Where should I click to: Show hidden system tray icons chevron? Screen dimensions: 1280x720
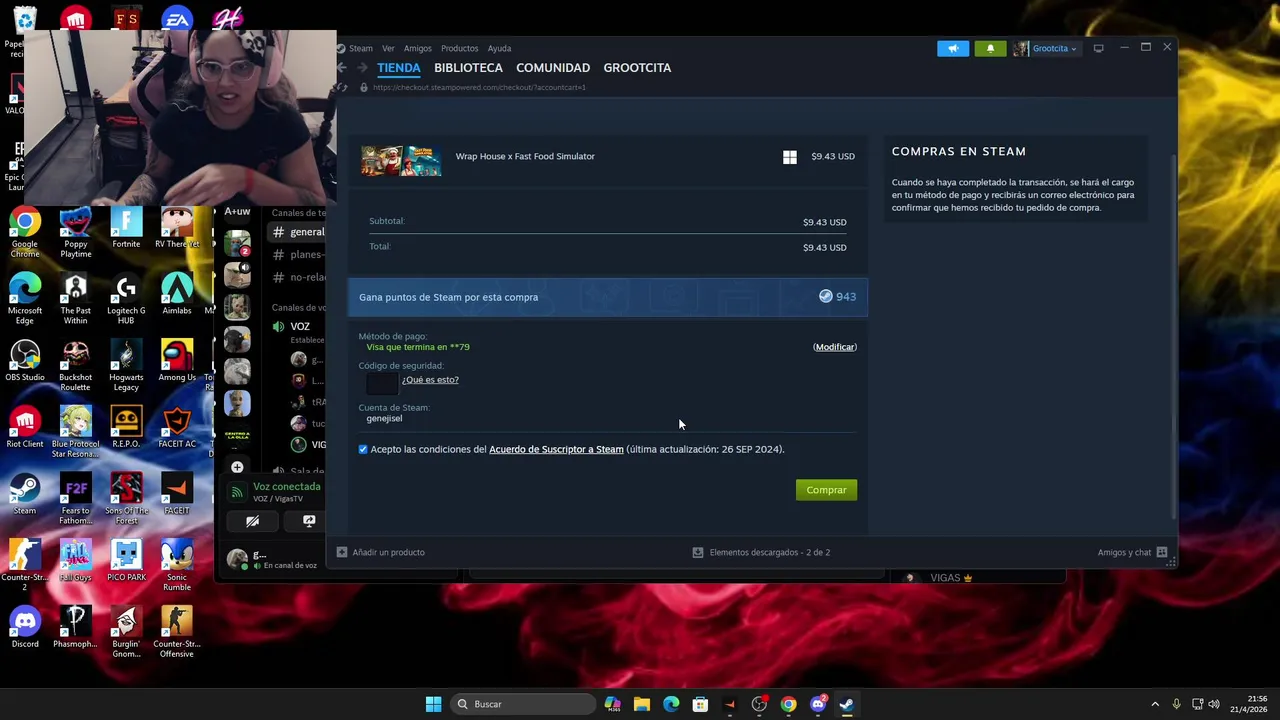[x=1155, y=704]
